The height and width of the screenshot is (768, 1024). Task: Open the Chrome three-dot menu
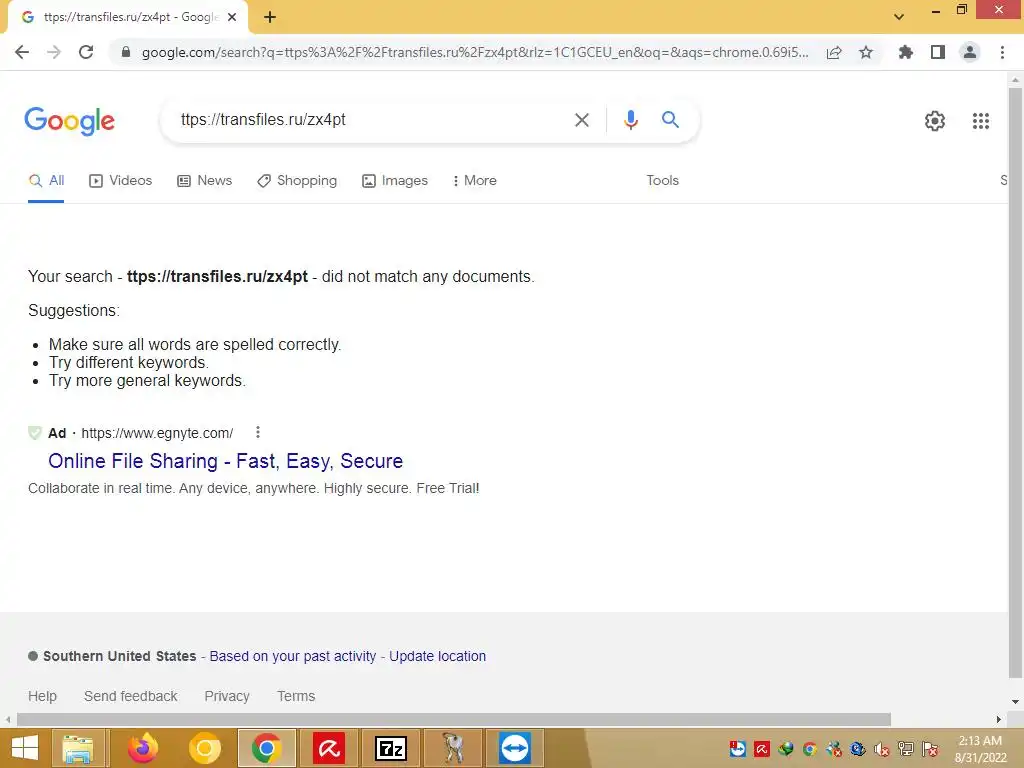[x=1002, y=52]
